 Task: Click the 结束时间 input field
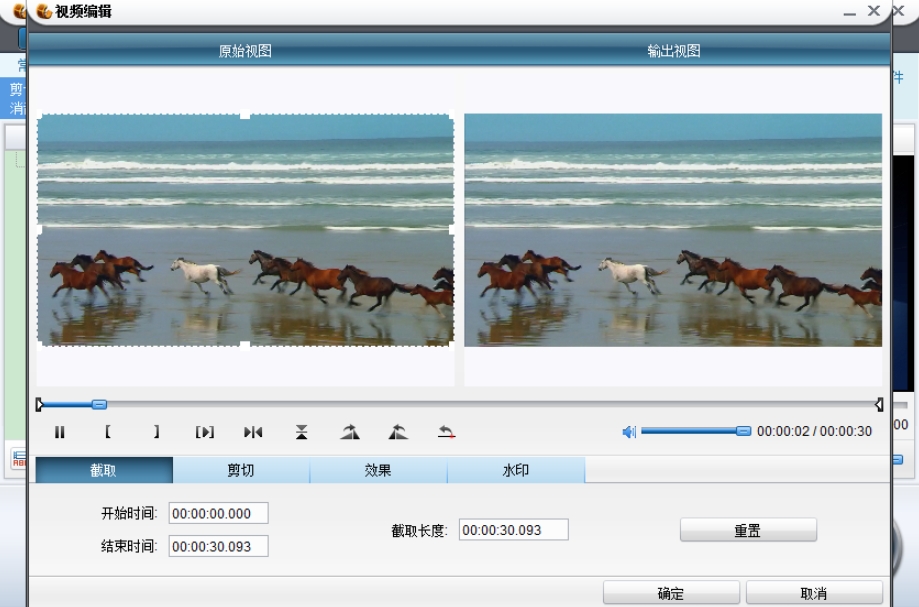[218, 546]
